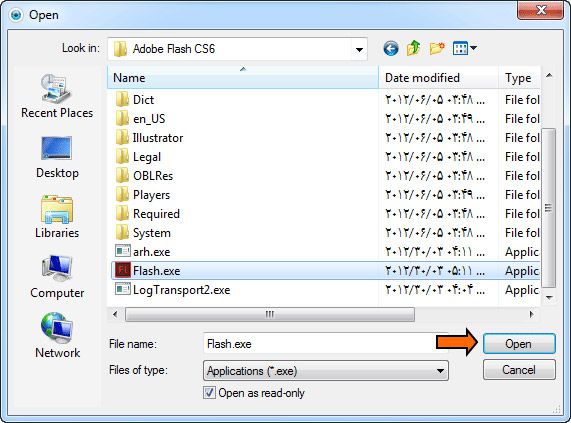
Task: Click the date of LogTransport2.exe
Action: 435,290
